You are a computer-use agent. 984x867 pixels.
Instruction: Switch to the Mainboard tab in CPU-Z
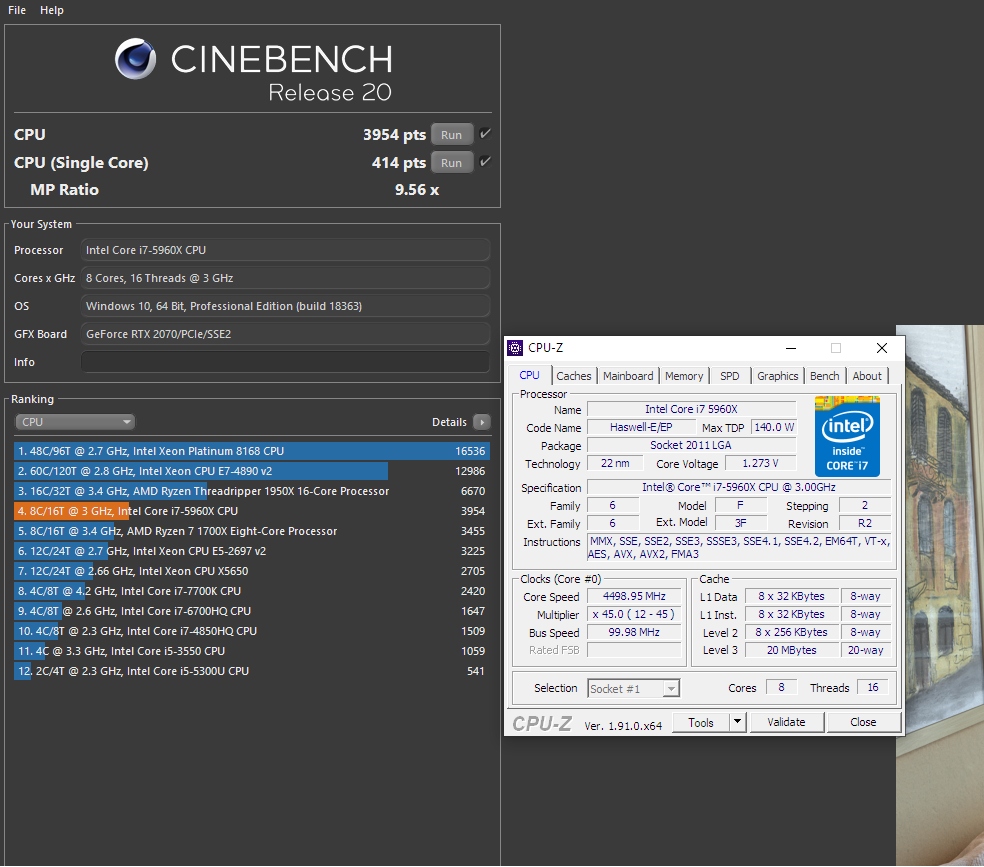pyautogui.click(x=628, y=376)
